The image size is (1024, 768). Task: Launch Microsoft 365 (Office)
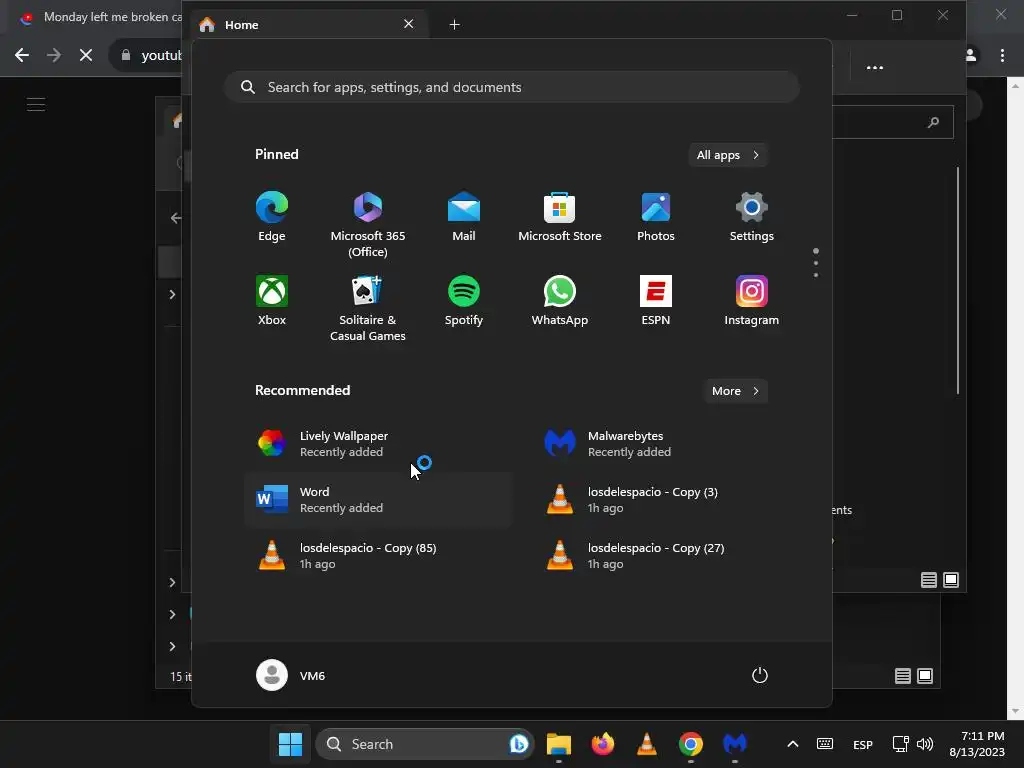click(368, 224)
